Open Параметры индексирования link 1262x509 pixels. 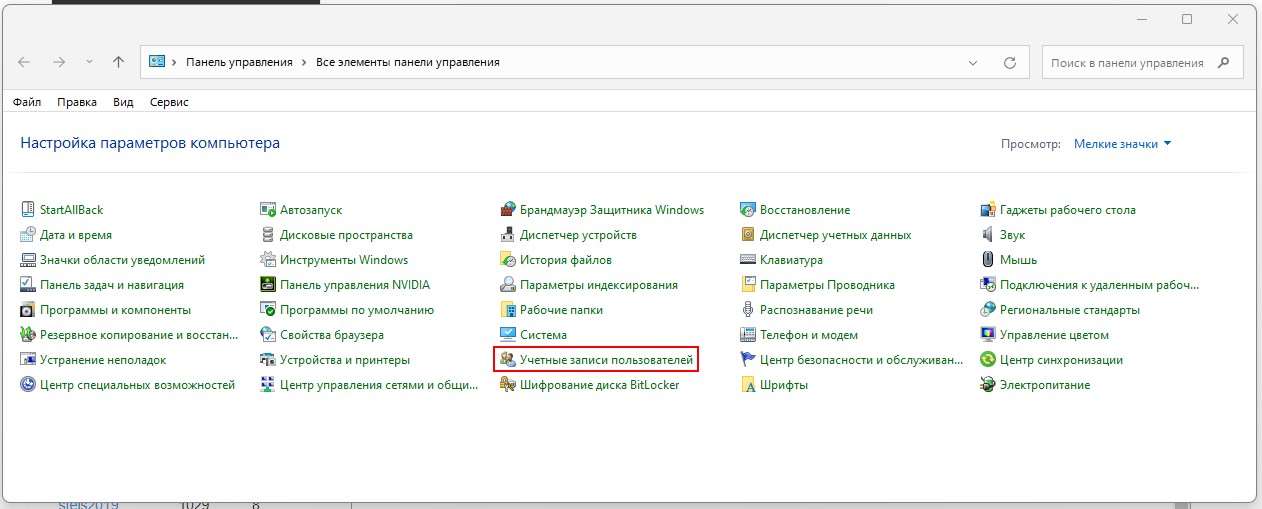(x=599, y=285)
